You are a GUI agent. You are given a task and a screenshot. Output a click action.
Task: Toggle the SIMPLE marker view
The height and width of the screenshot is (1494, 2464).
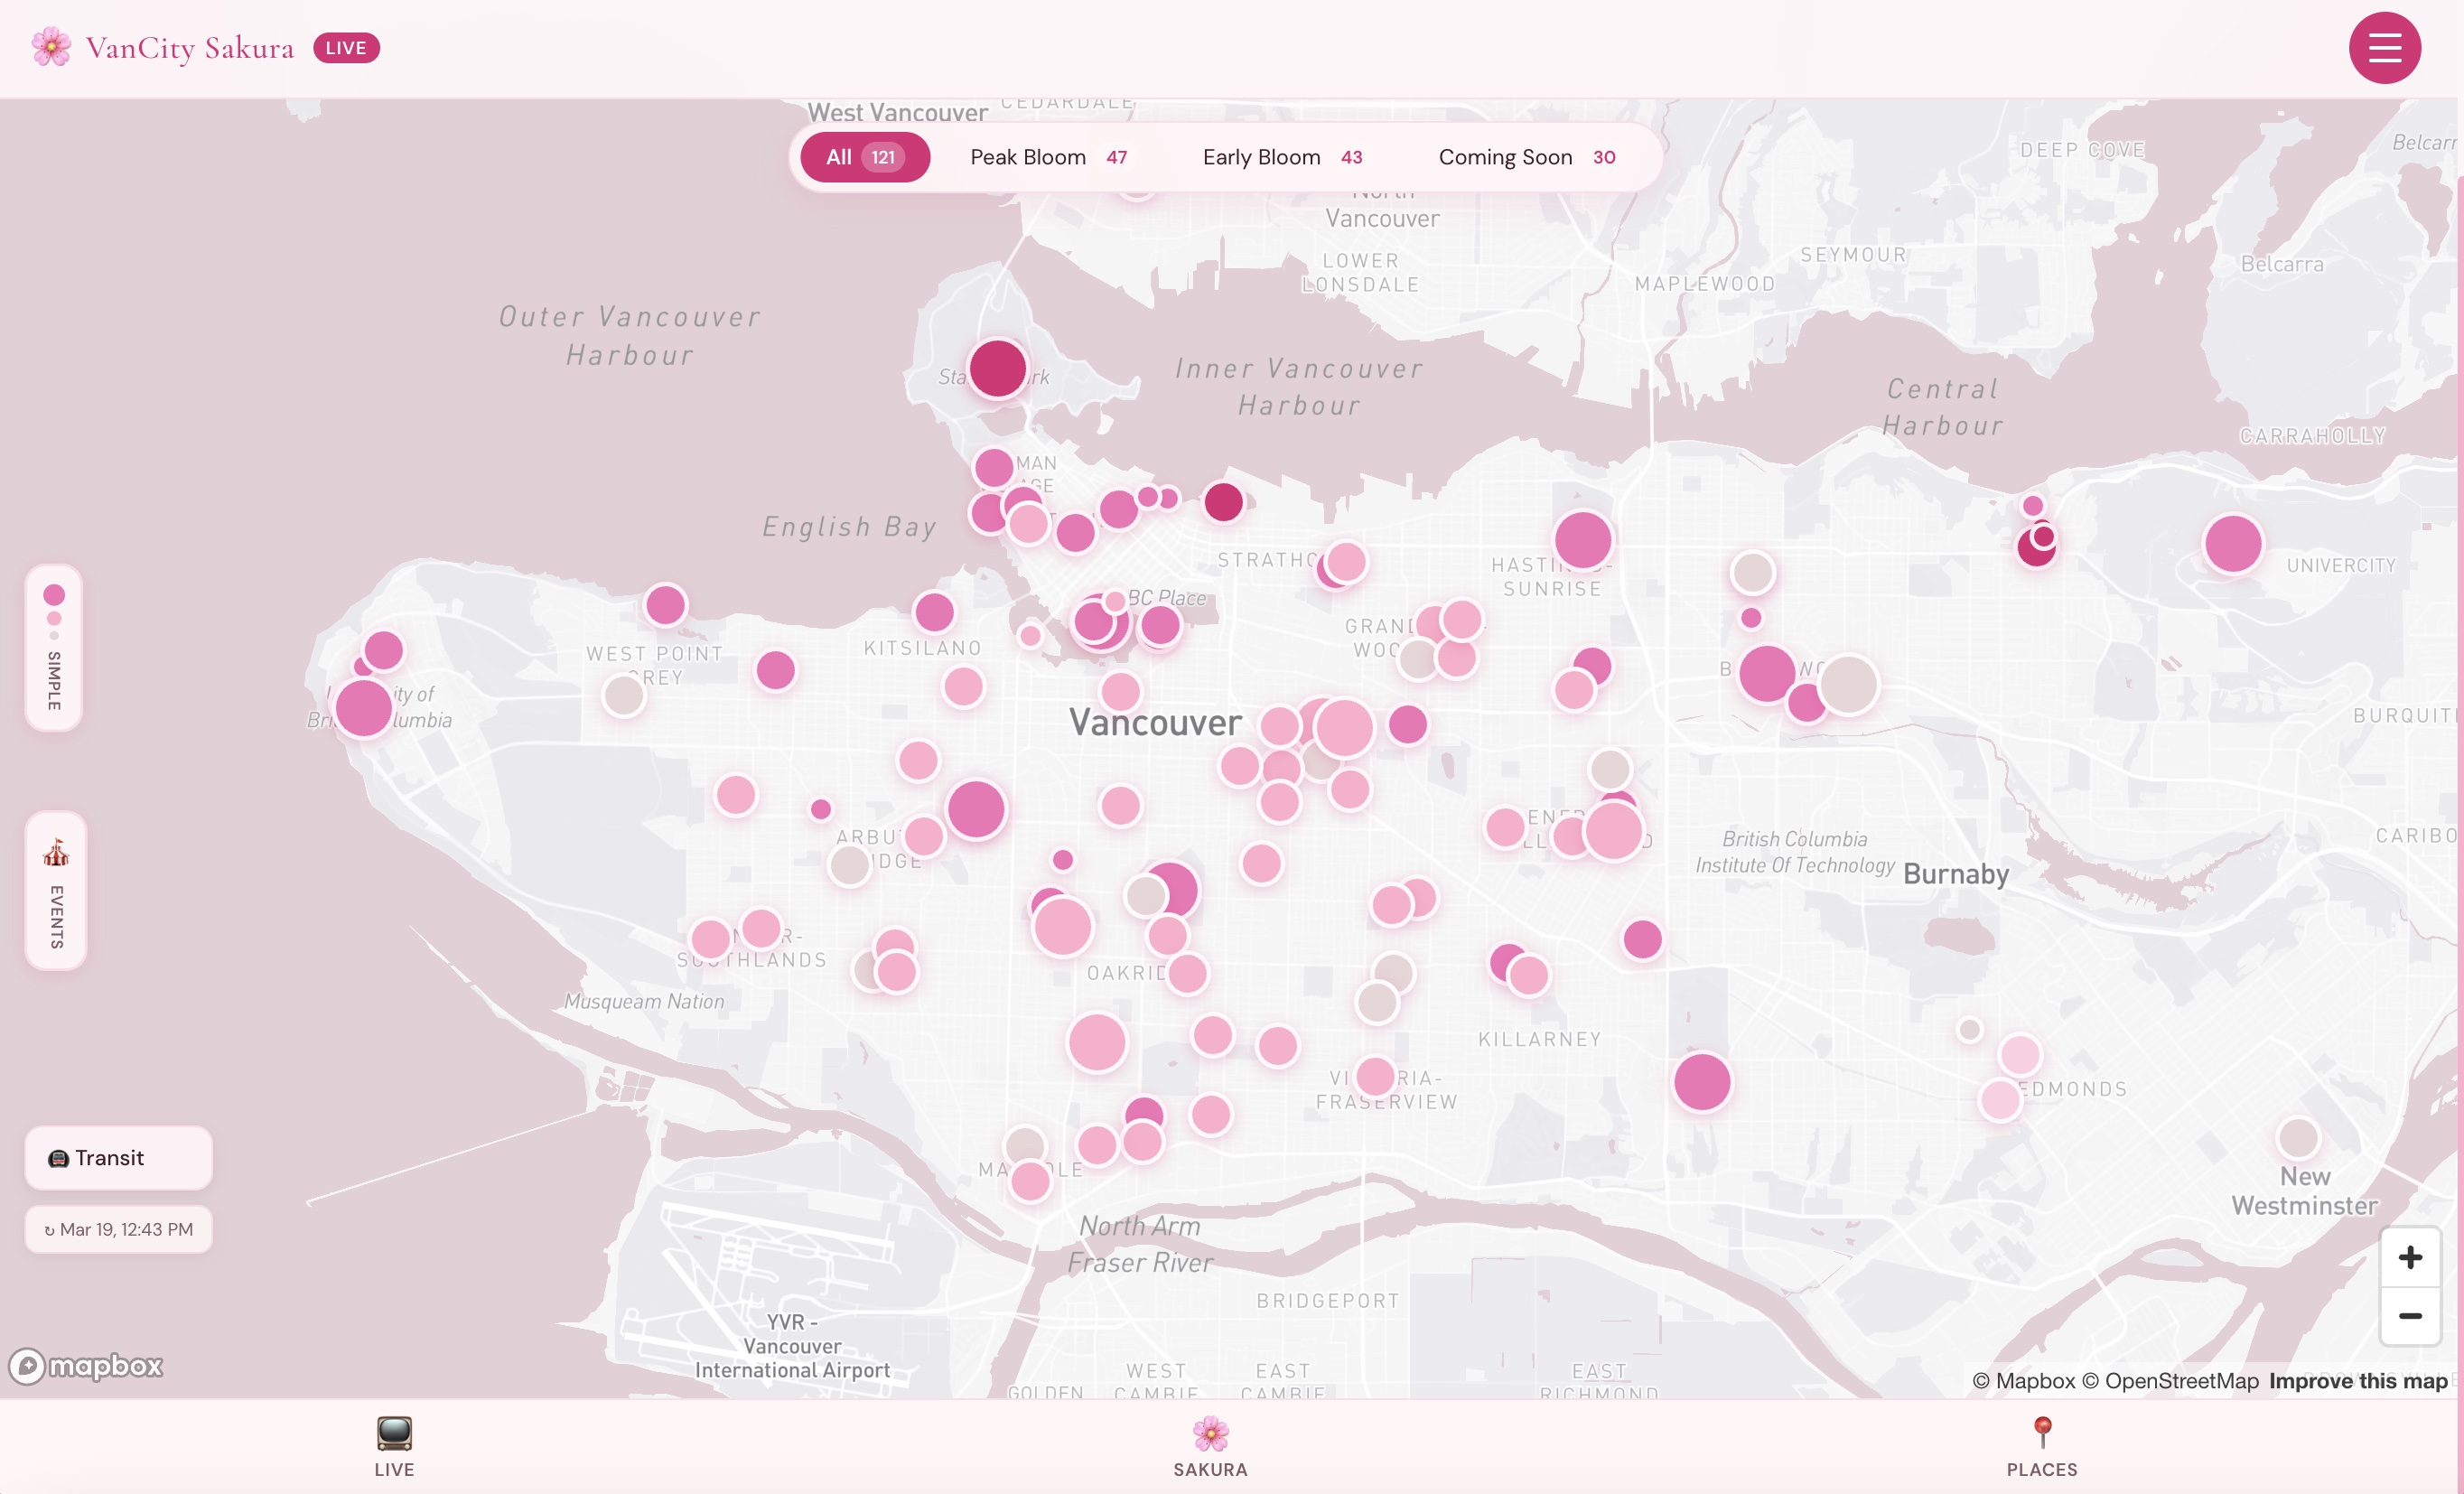coord(54,647)
